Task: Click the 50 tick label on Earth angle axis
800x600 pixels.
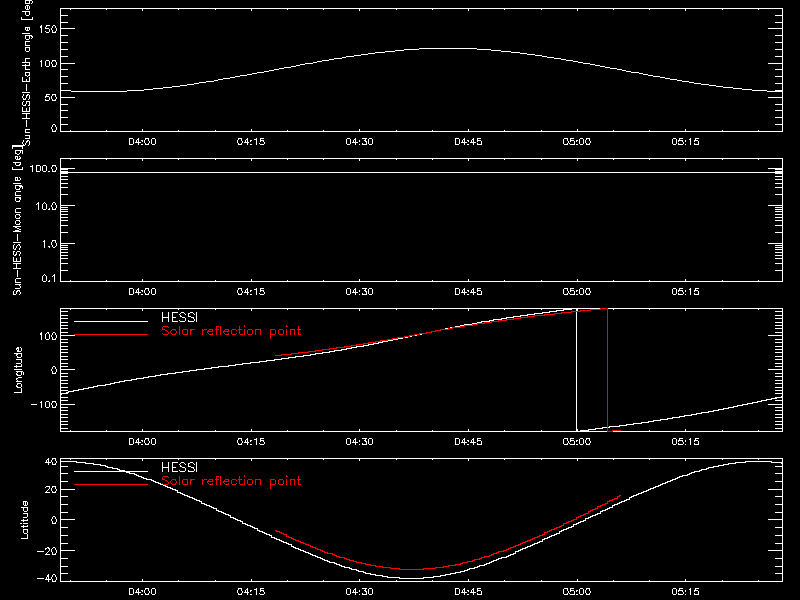Action: (x=51, y=97)
